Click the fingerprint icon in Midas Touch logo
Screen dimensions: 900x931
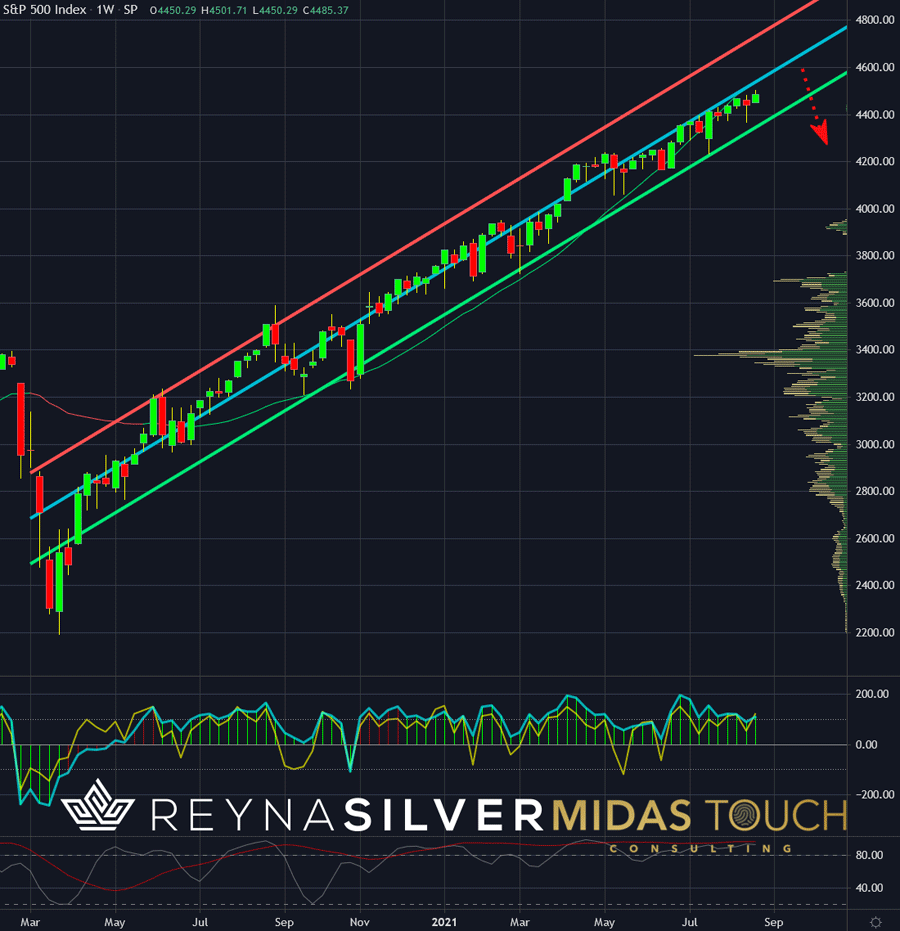[823, 814]
